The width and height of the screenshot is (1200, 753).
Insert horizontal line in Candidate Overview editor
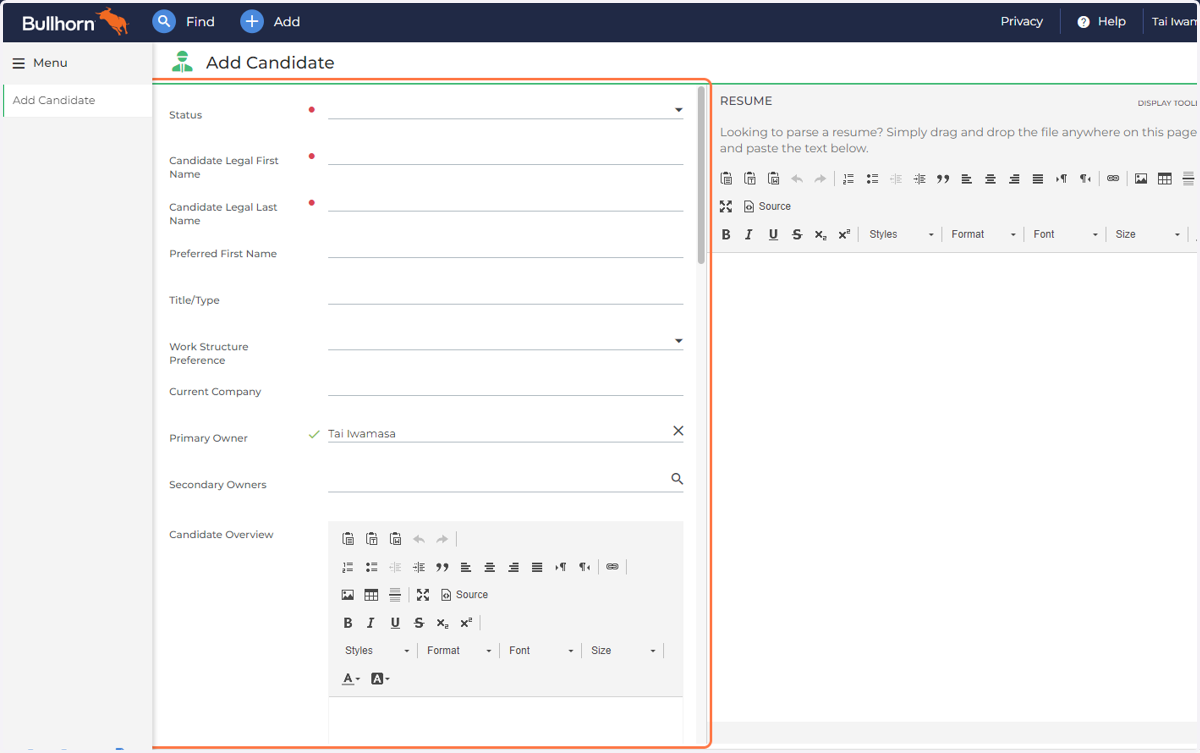click(x=395, y=595)
